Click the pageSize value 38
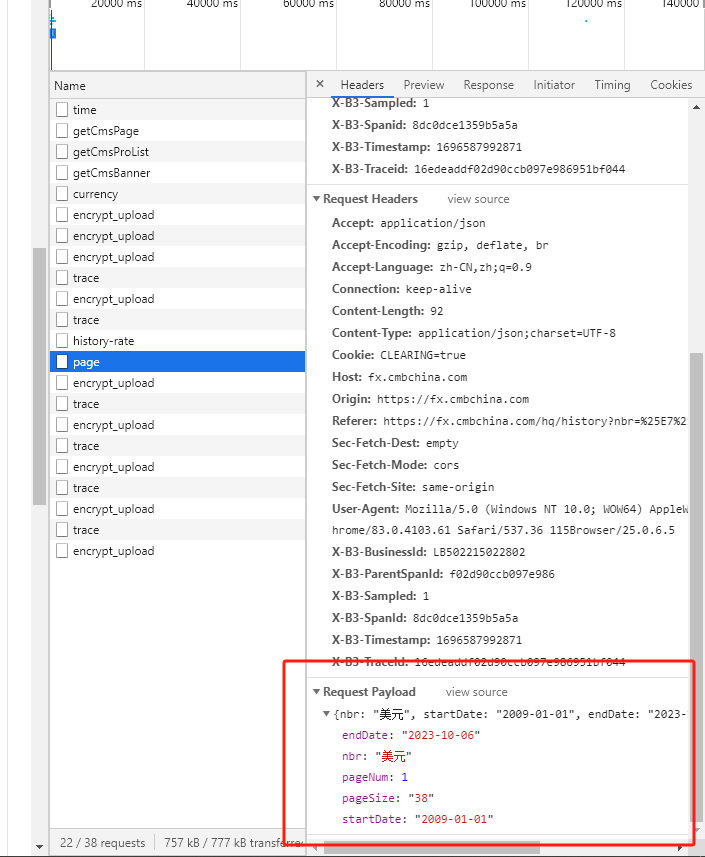Viewport: 705px width, 857px height. tap(421, 798)
